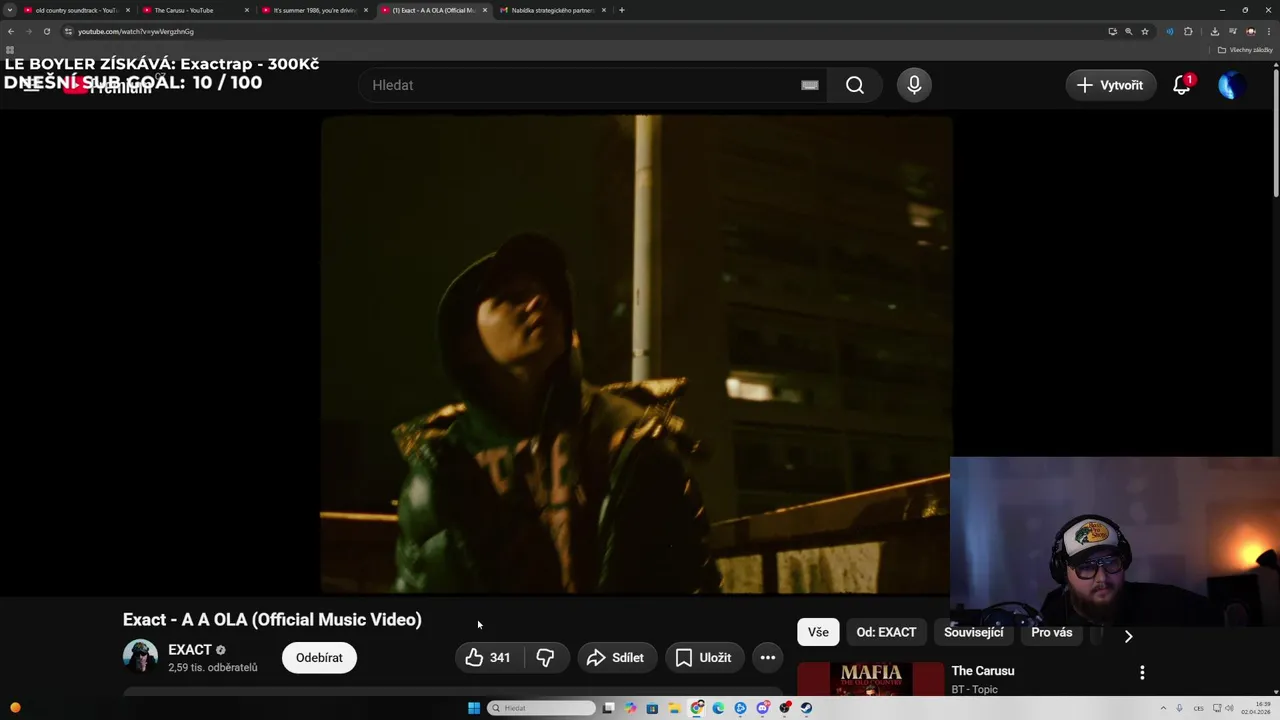The width and height of the screenshot is (1280, 720).
Task: Open media controls icon in browser toolbar
Action: [1233, 31]
